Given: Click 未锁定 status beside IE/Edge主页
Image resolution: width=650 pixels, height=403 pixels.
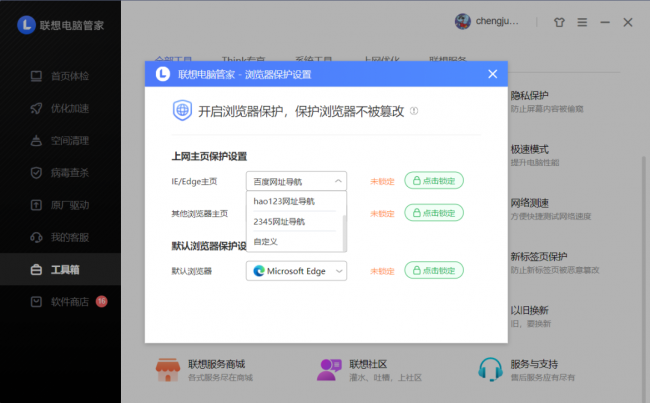Looking at the screenshot, I should [x=382, y=181].
